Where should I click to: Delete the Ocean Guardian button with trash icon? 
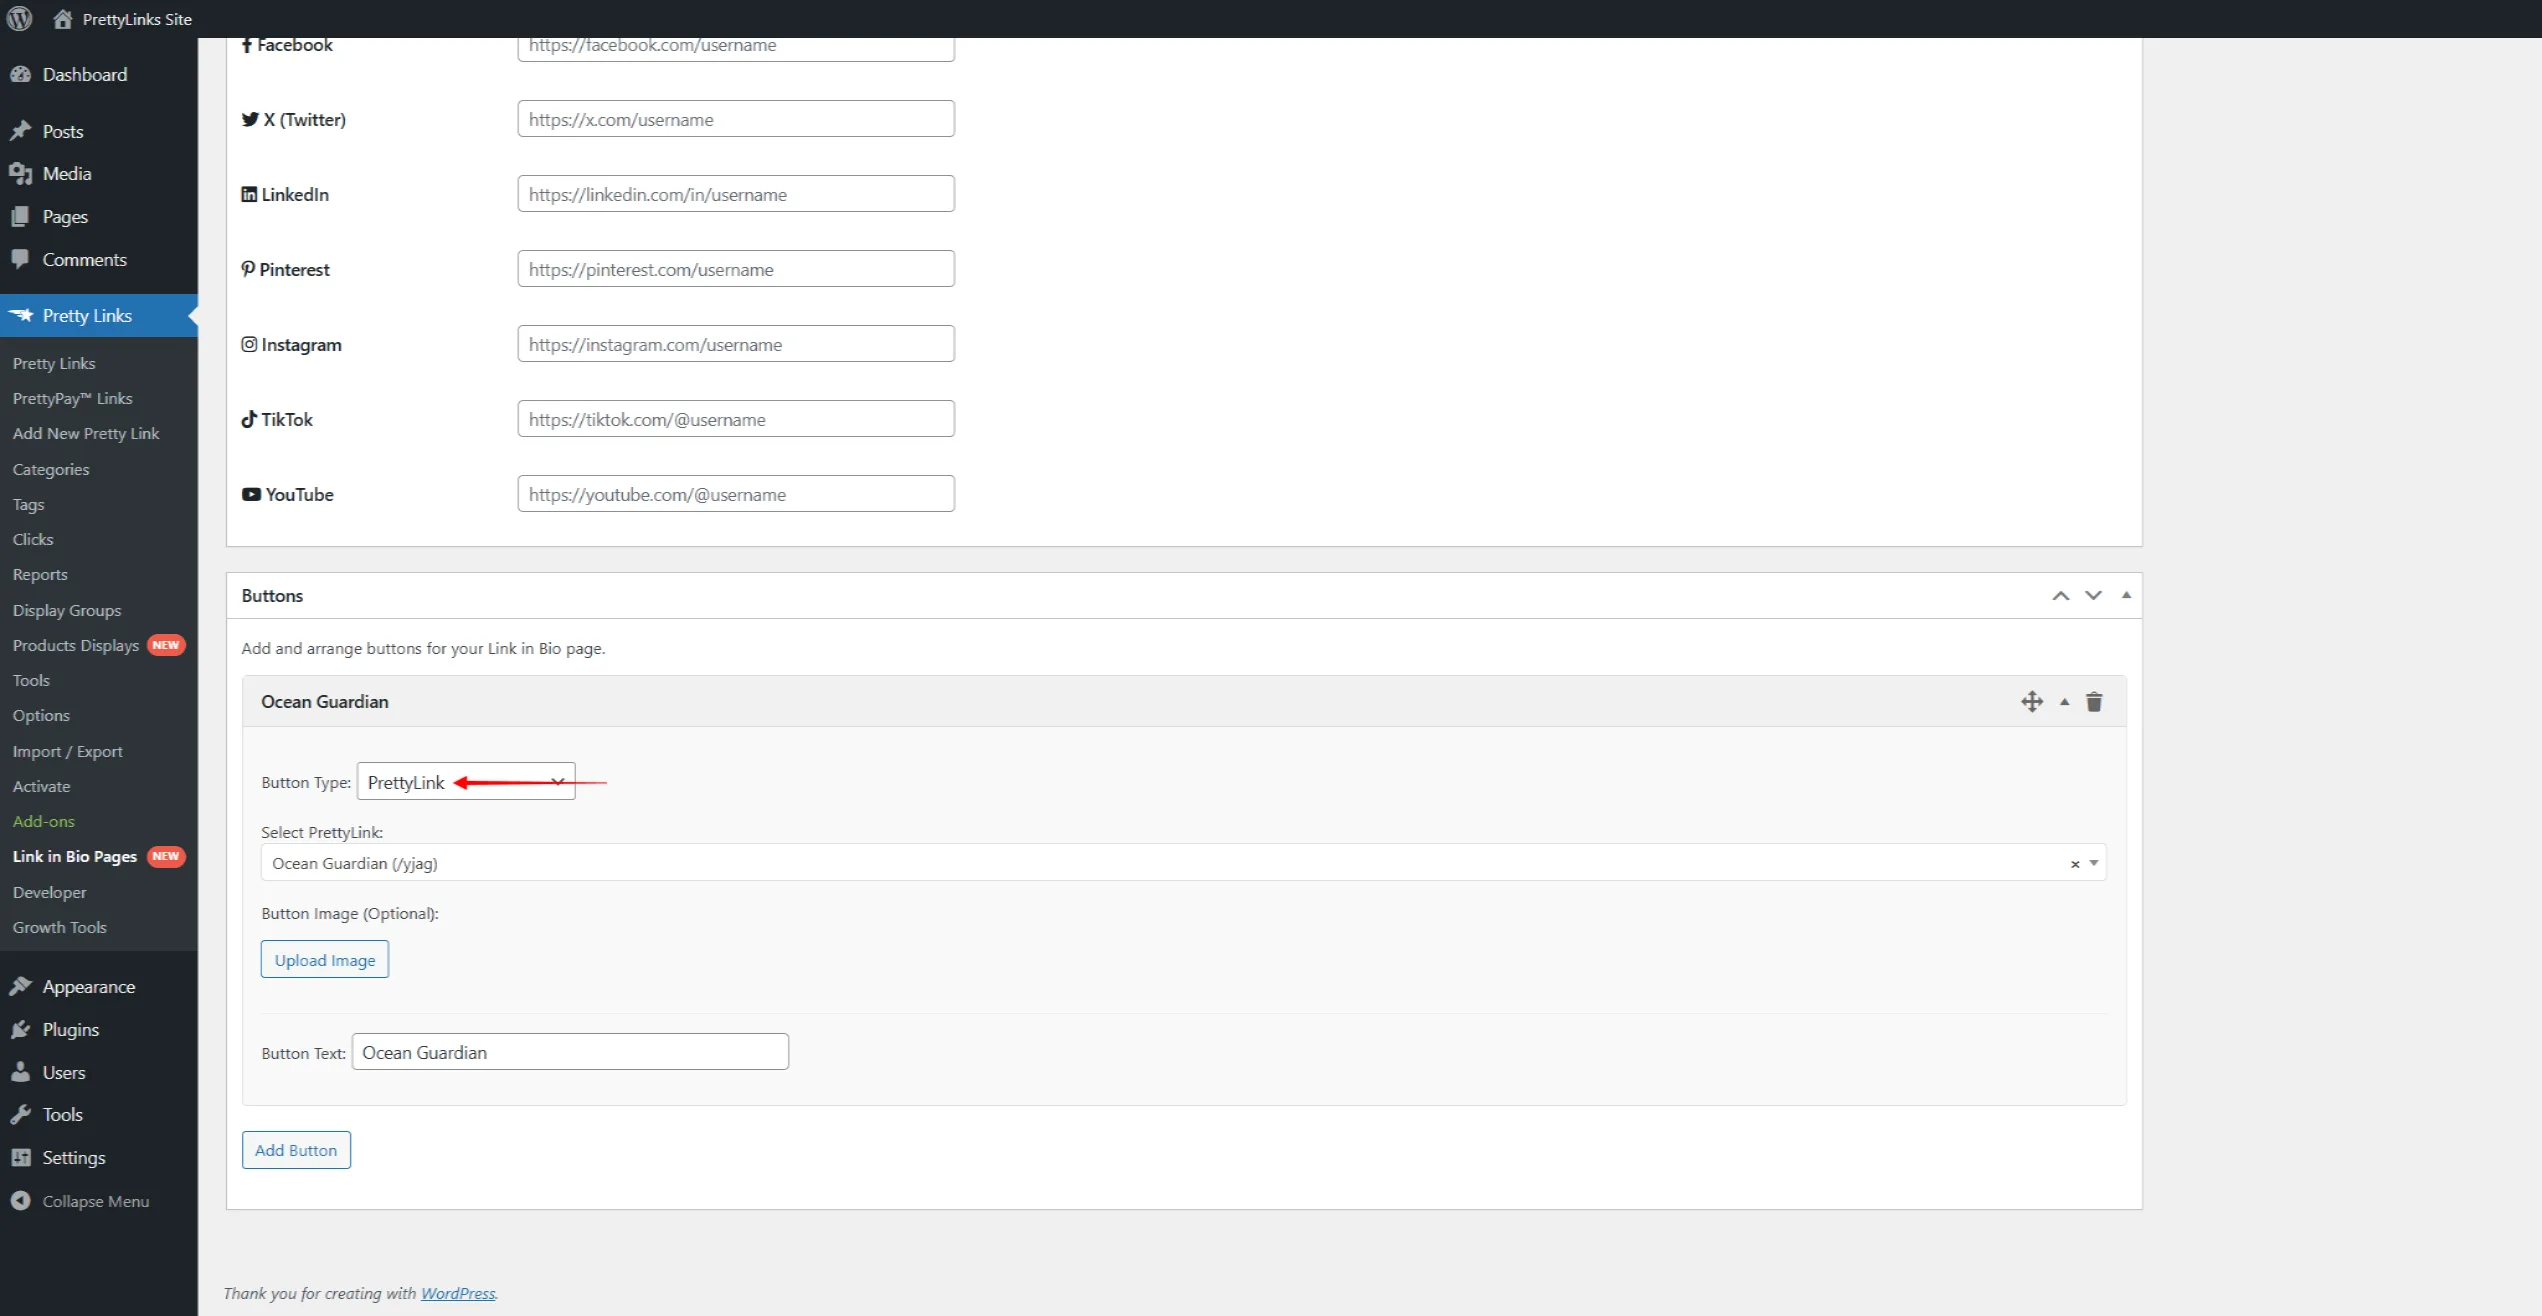click(x=2094, y=702)
